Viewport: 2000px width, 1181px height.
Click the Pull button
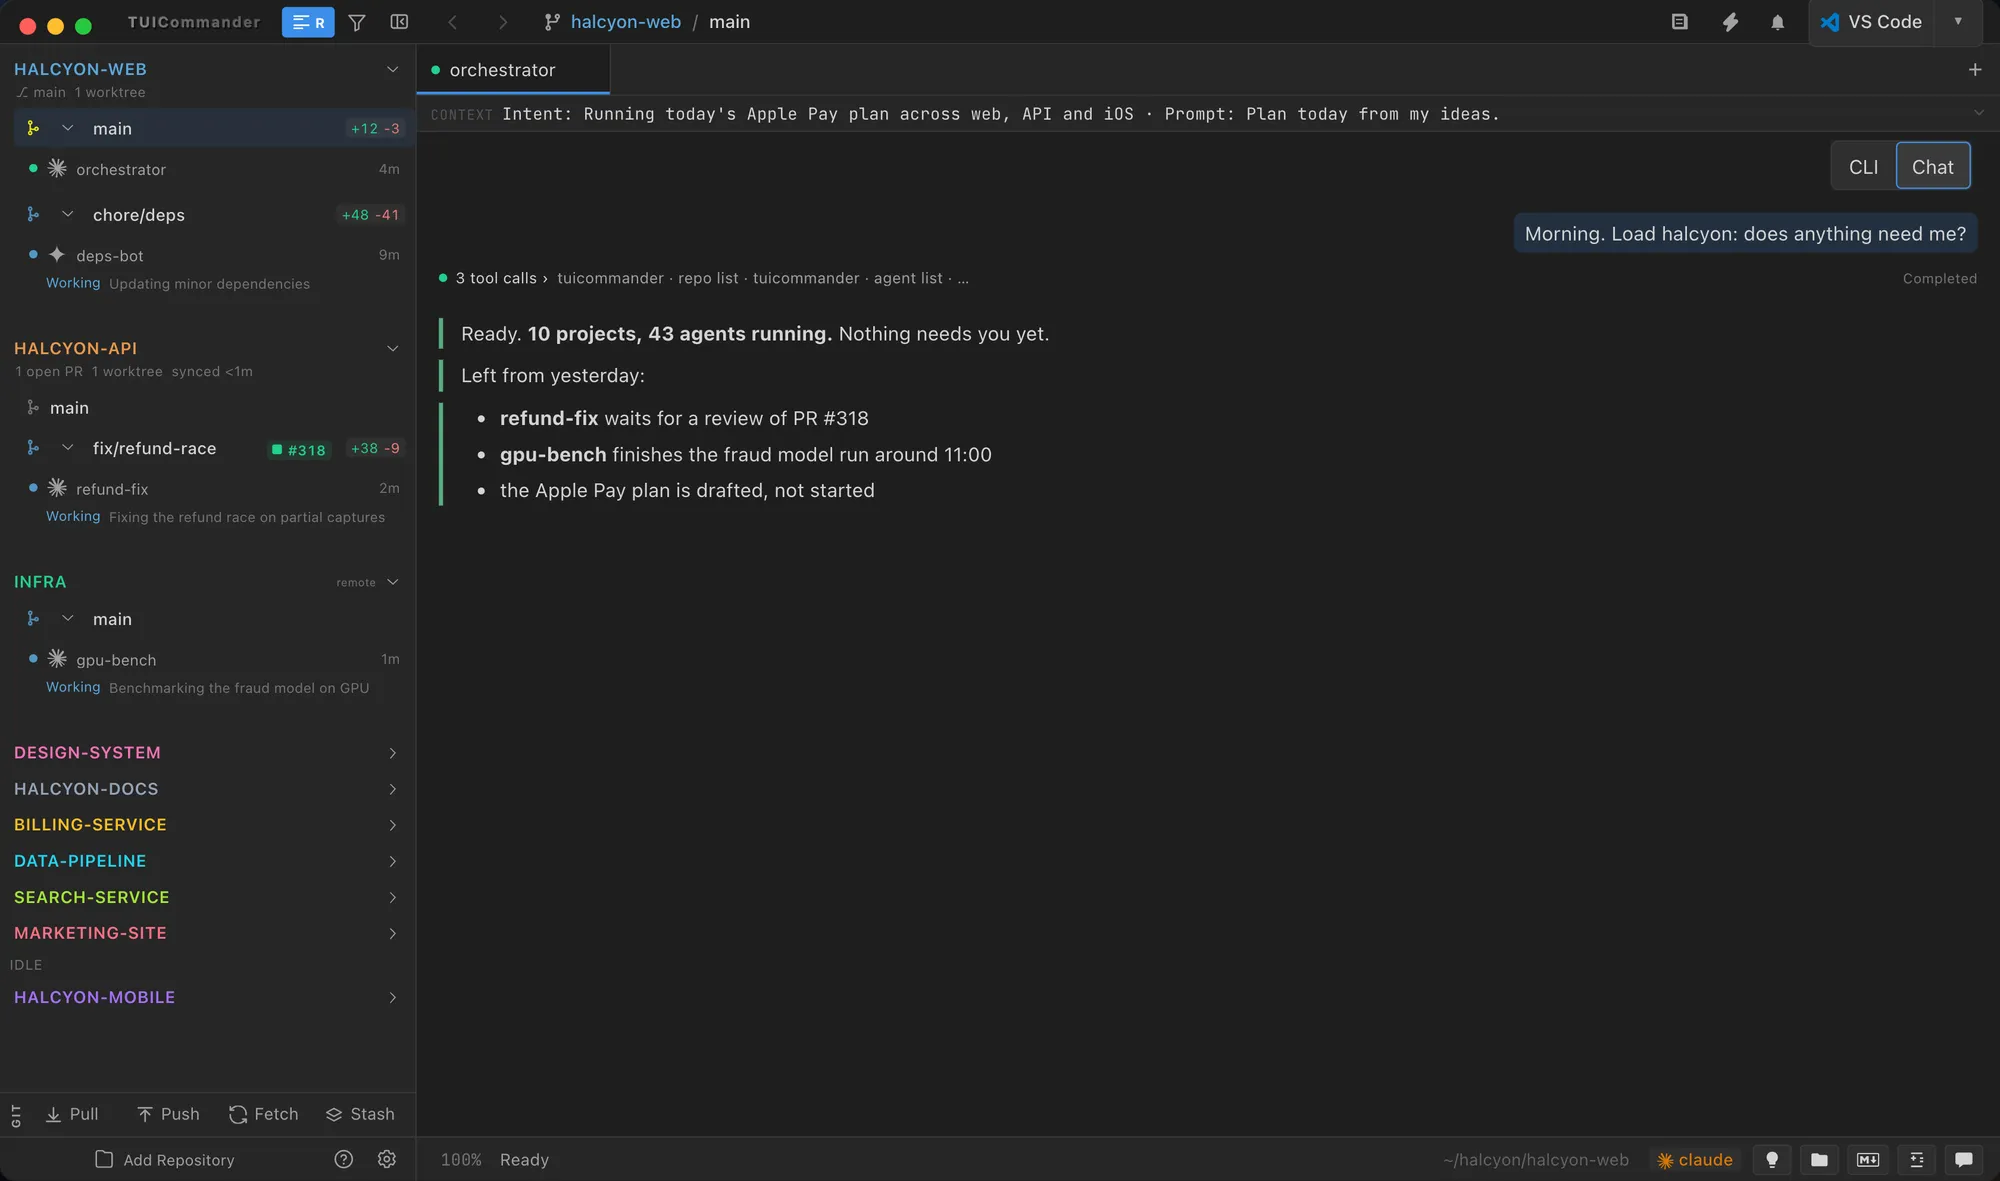[72, 1115]
